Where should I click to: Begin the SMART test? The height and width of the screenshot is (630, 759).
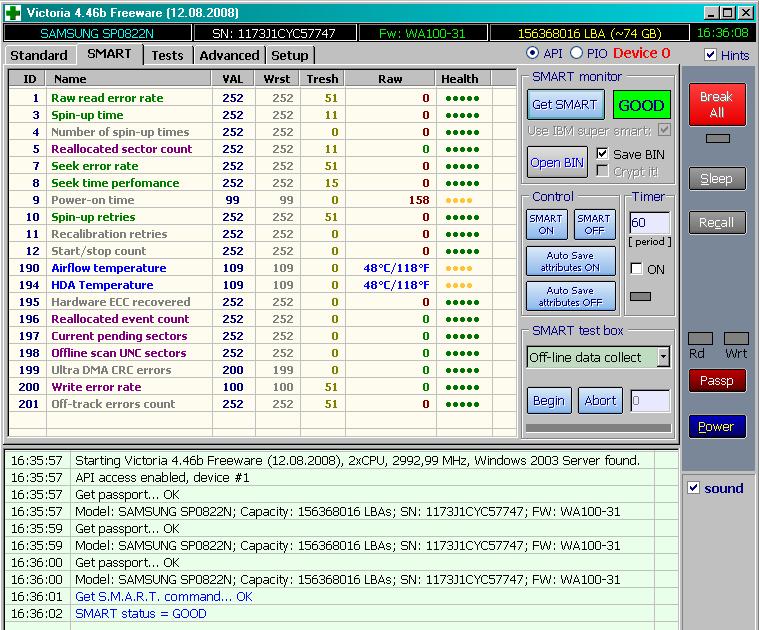(549, 401)
